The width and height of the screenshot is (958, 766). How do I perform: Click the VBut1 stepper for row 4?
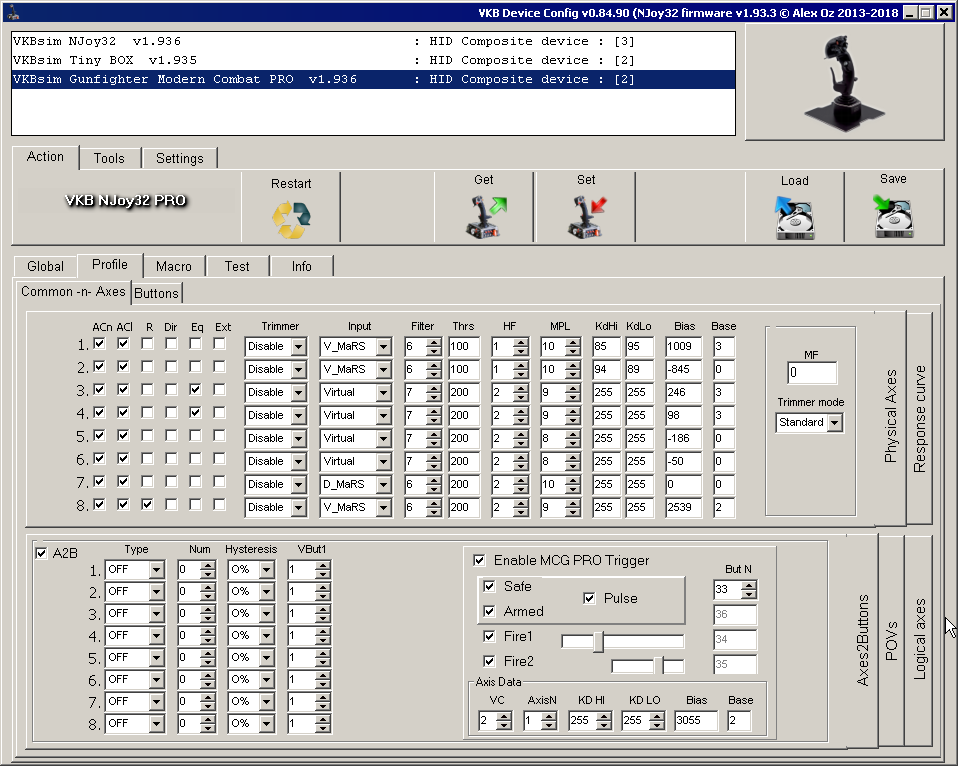(323, 636)
